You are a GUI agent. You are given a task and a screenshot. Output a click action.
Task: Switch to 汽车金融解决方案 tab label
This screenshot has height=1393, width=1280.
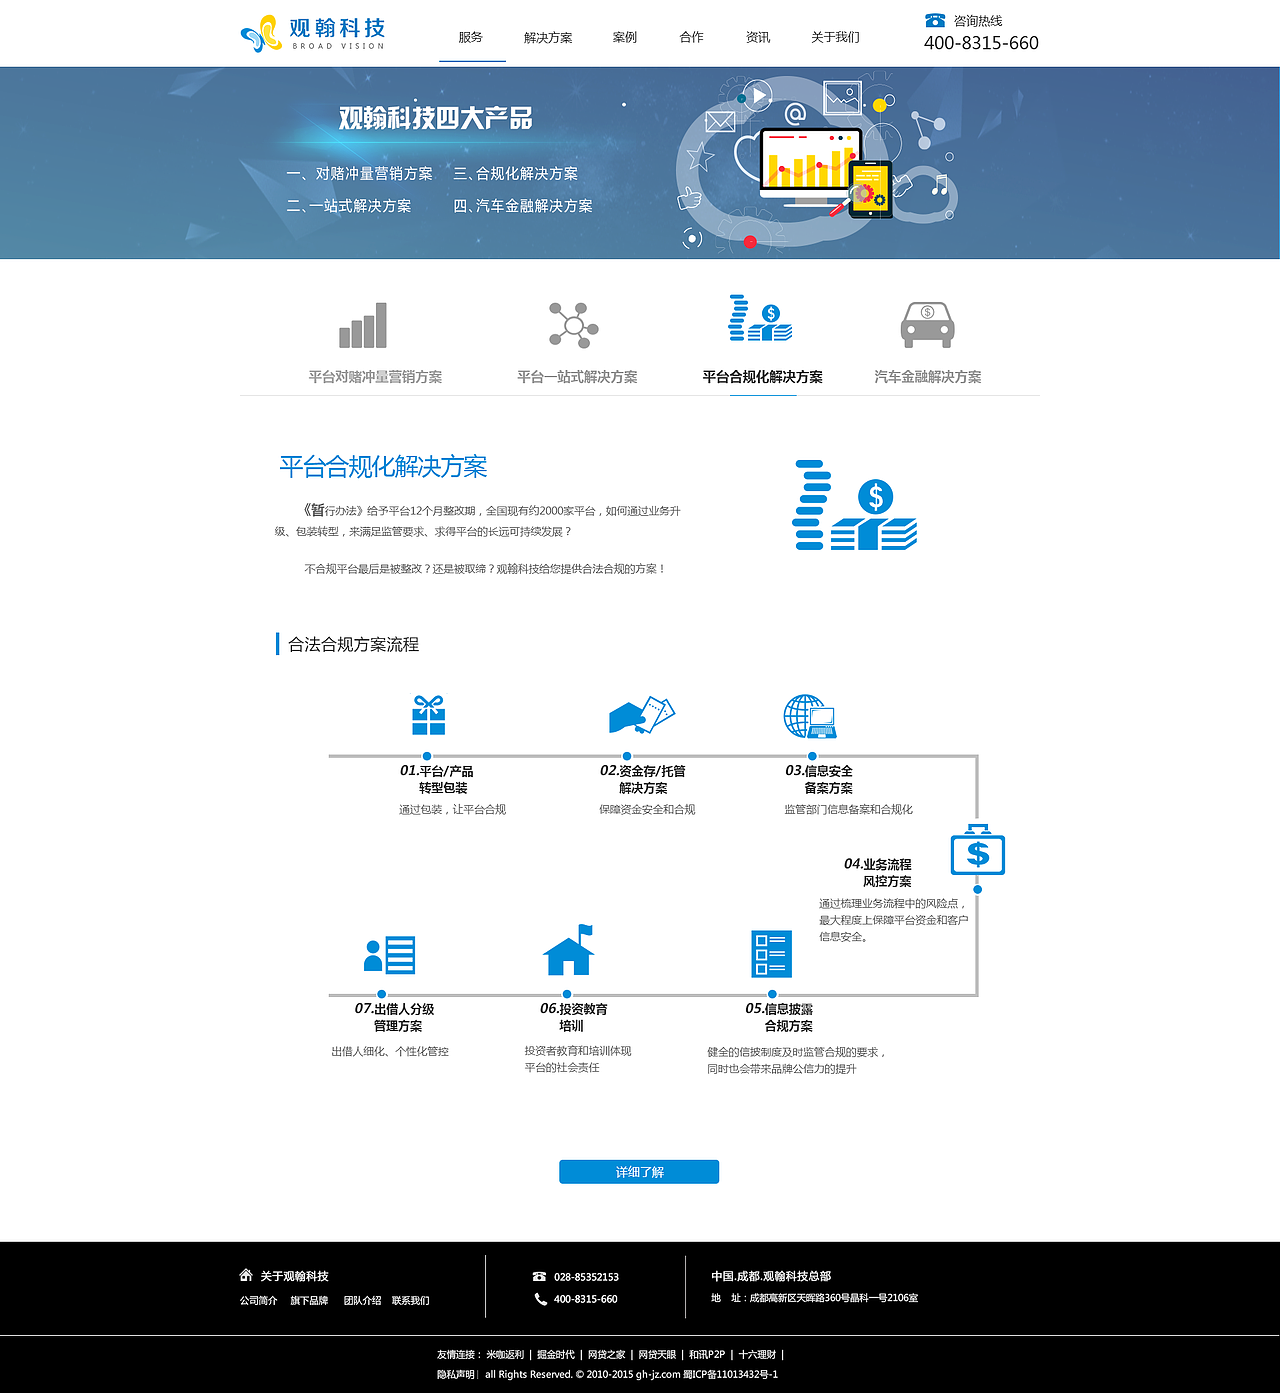(x=928, y=377)
